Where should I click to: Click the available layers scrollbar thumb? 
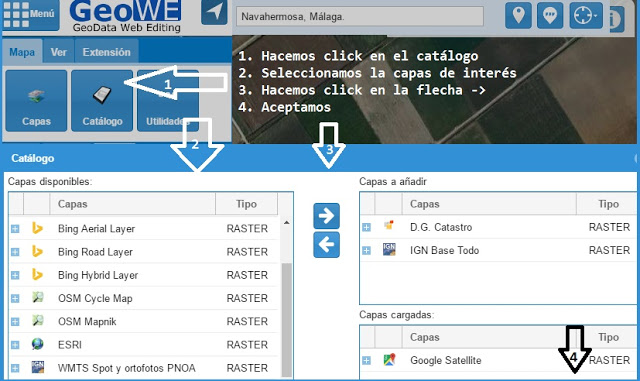pyautogui.click(x=287, y=321)
